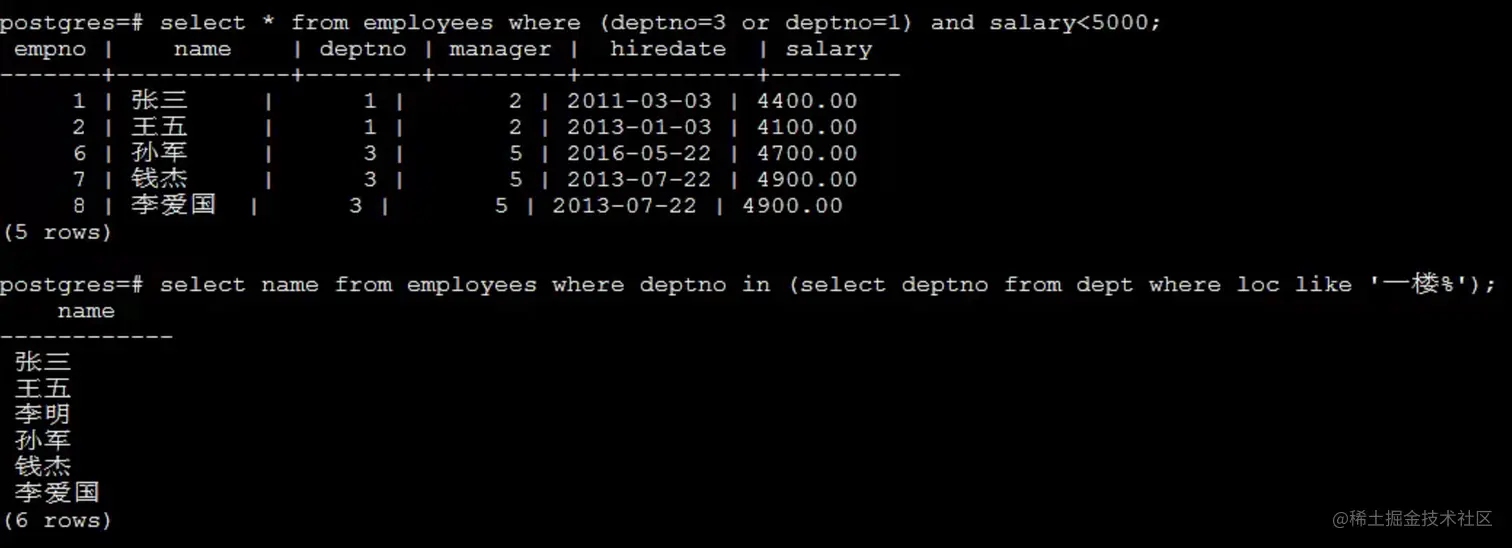Click the 2013-07-22 hiredate in 钱杰's row
Viewport: 1512px width, 548px height.
pyautogui.click(x=639, y=180)
